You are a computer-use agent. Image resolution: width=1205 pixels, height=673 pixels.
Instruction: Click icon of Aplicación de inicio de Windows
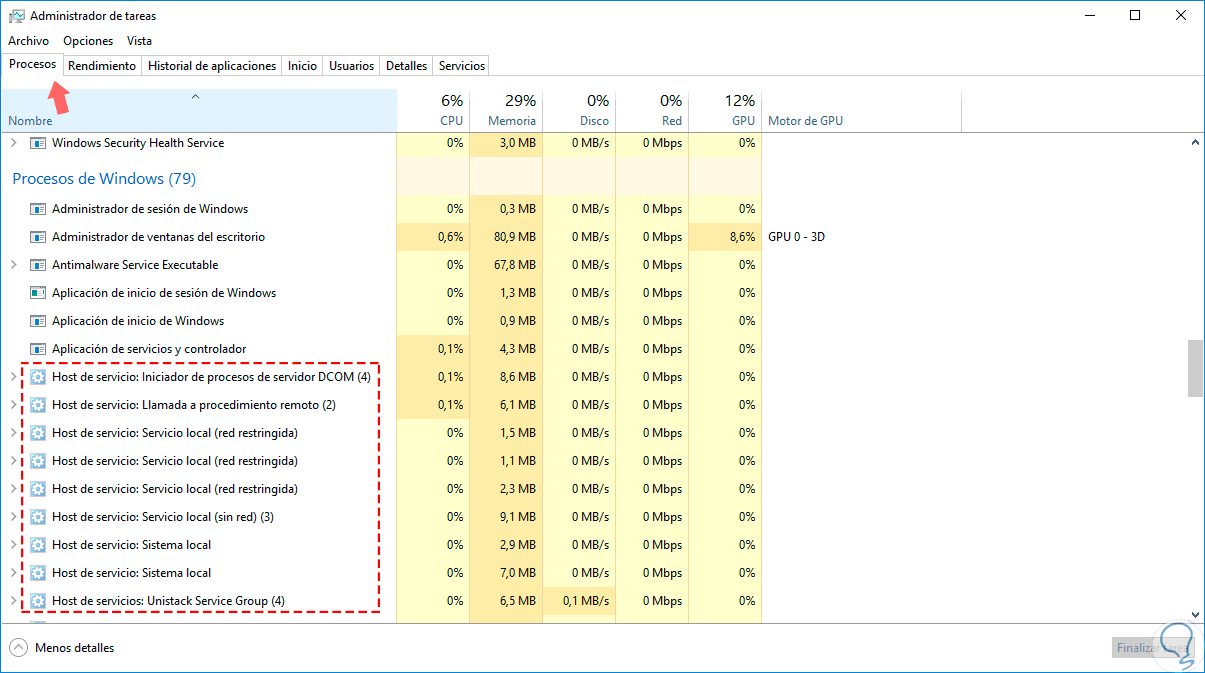38,321
